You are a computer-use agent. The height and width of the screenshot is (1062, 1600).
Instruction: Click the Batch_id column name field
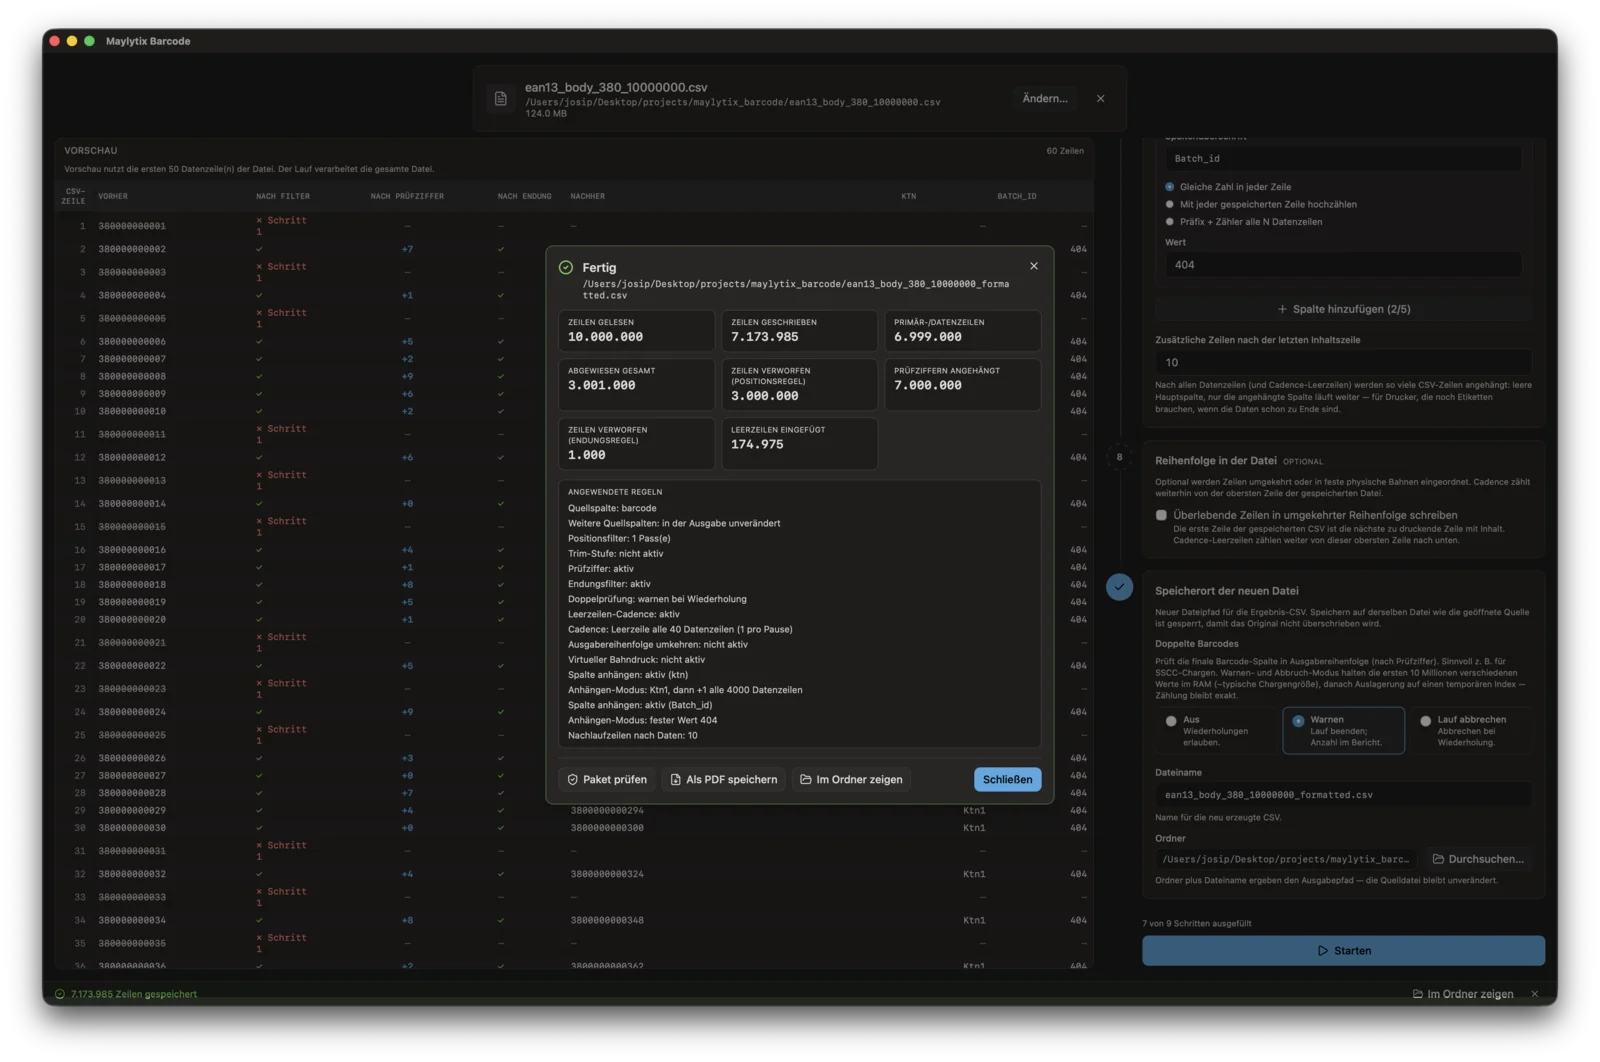(x=1343, y=158)
